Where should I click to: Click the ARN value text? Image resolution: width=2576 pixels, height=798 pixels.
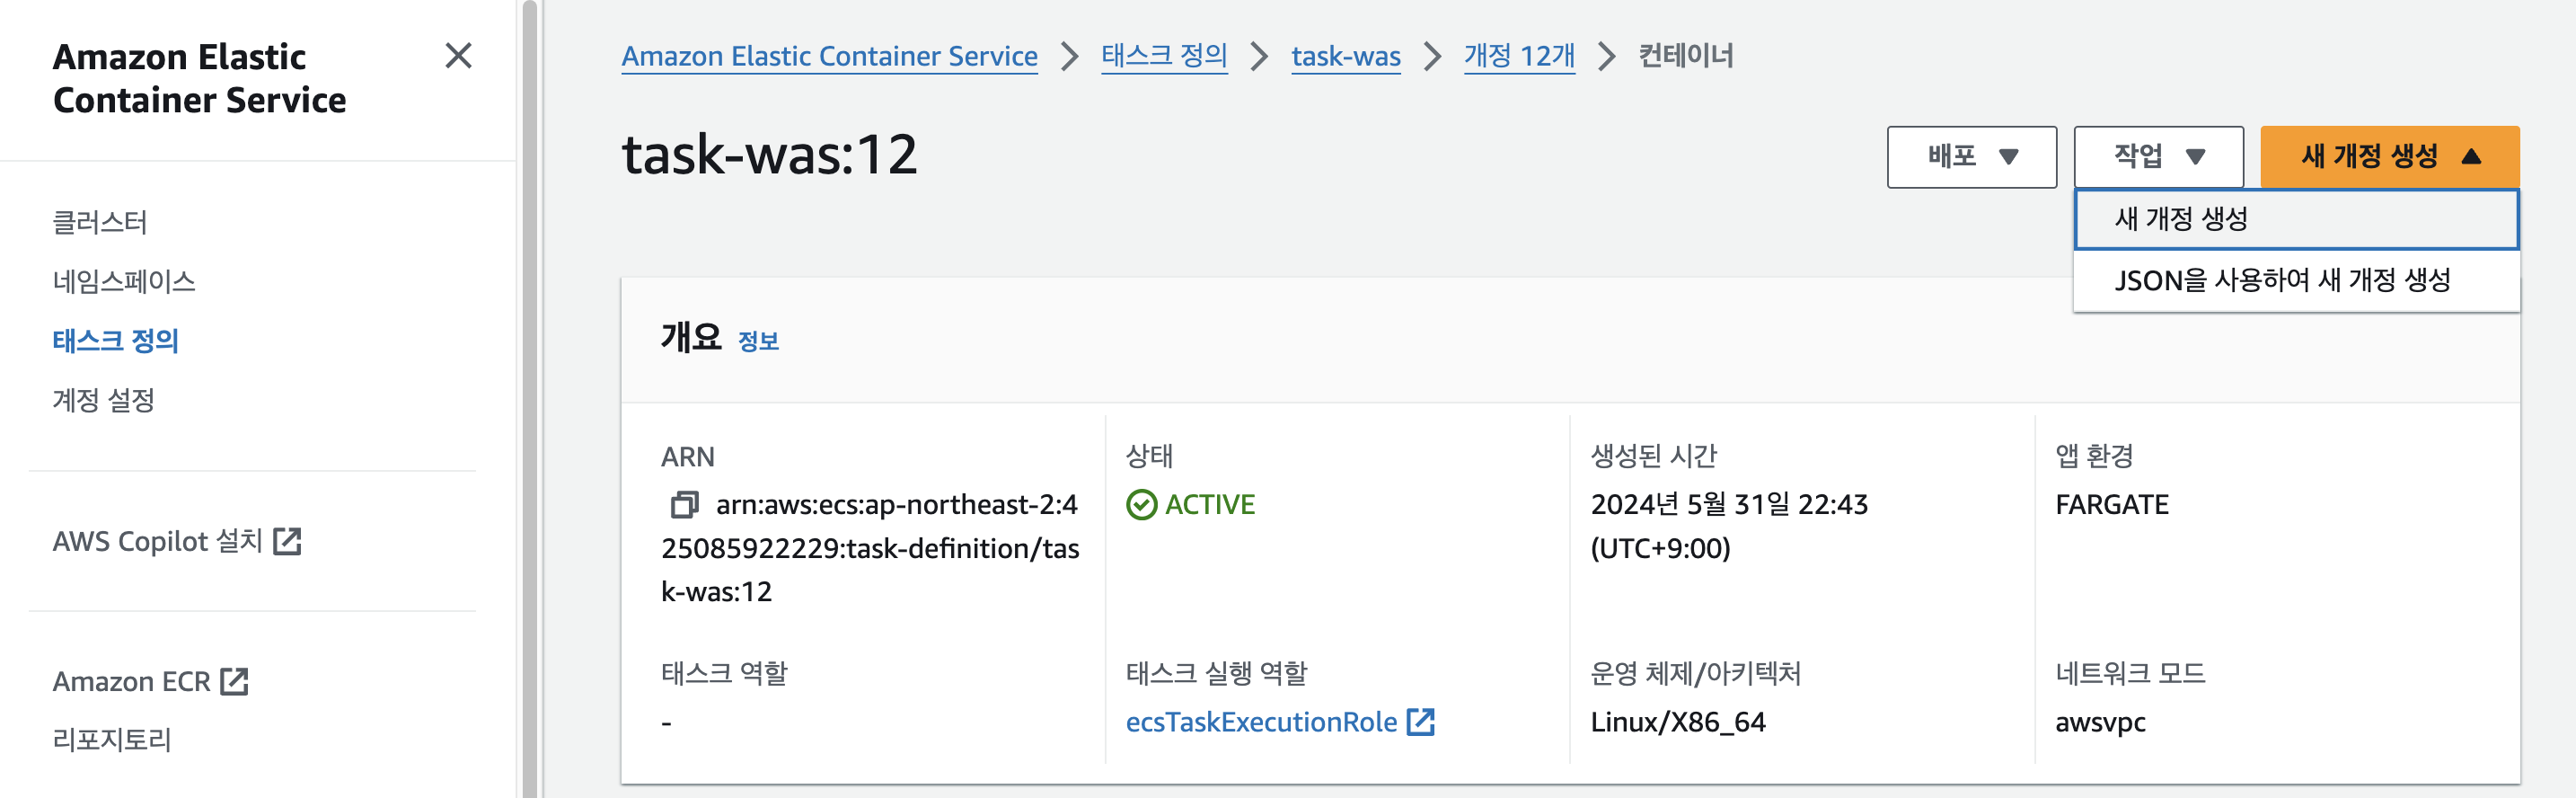pos(870,548)
